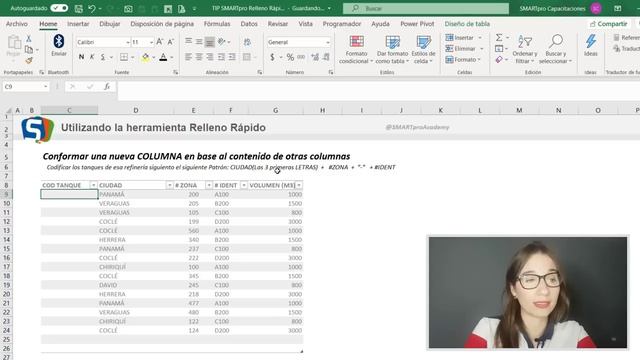Toggle left horizontal alignment
The width and height of the screenshot is (640, 360).
(x=189, y=57)
